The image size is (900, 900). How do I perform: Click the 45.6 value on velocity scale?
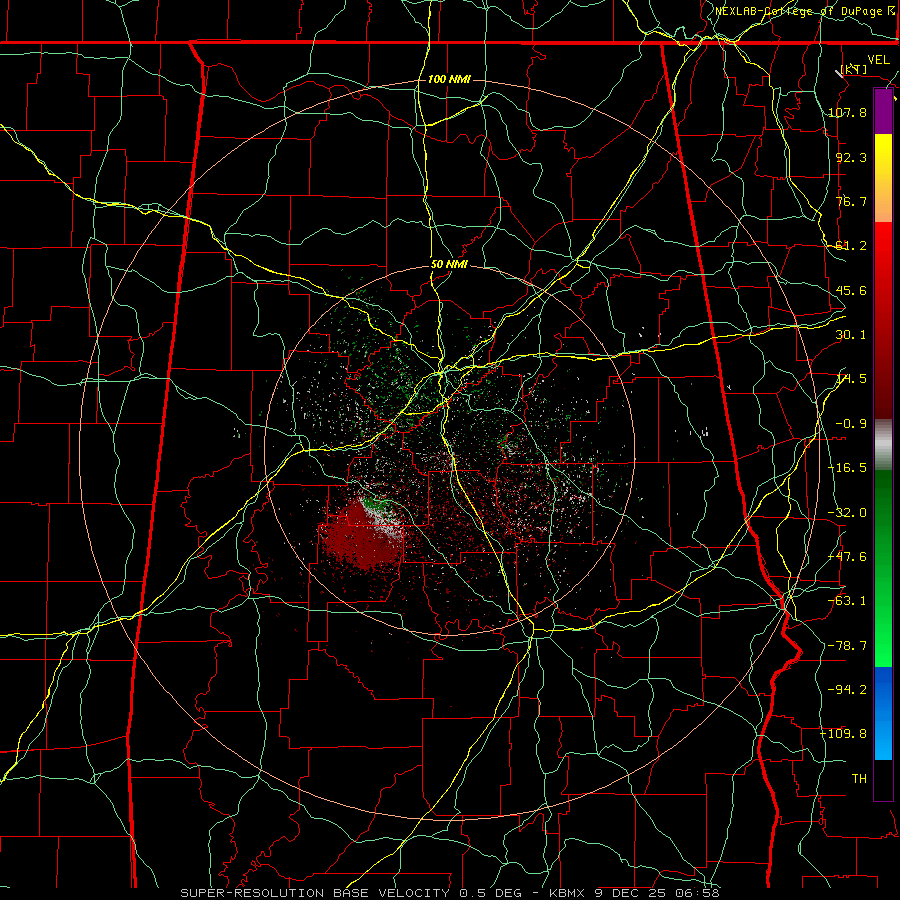(x=851, y=290)
